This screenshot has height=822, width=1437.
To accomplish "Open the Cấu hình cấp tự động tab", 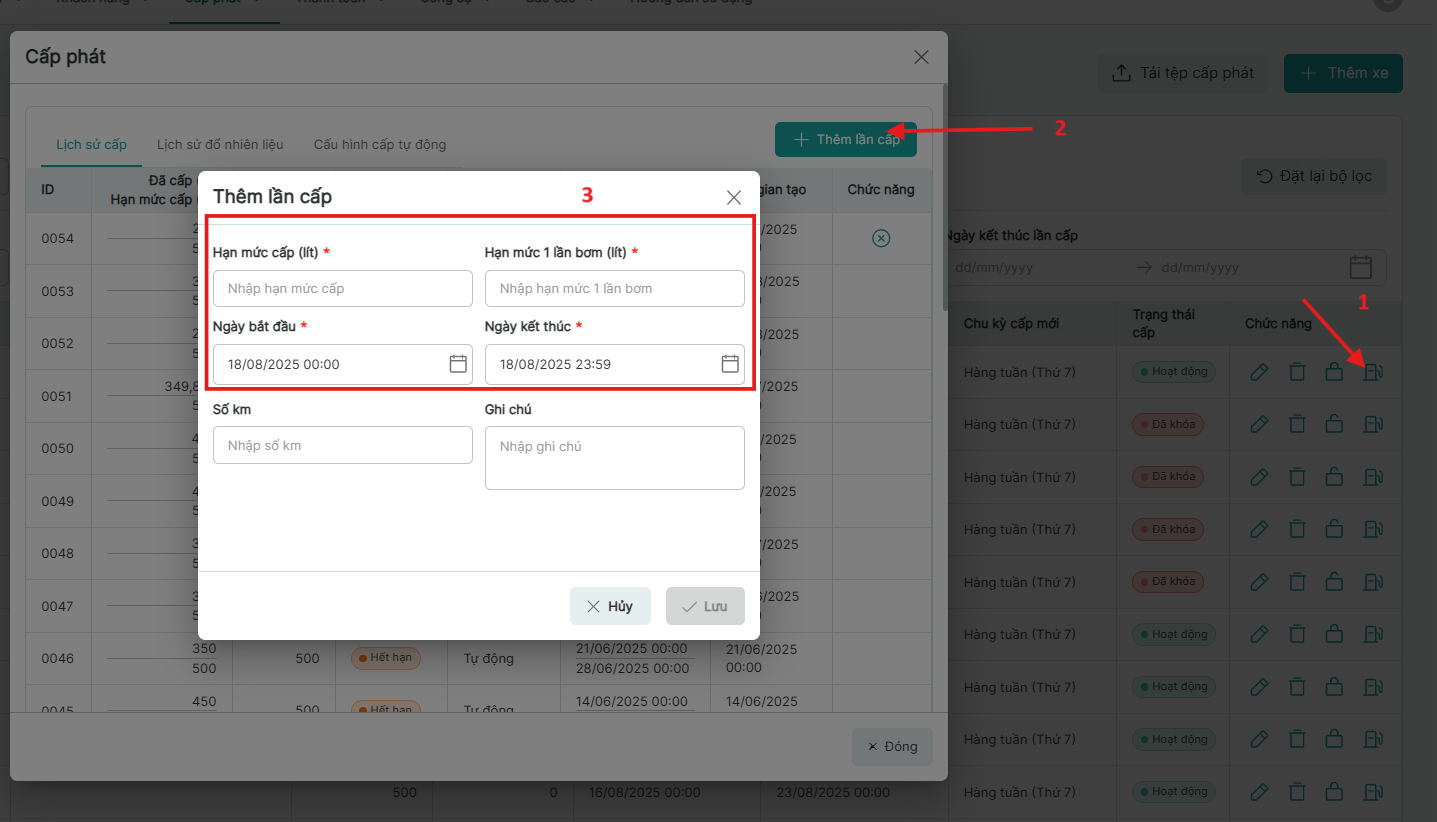I will [380, 145].
